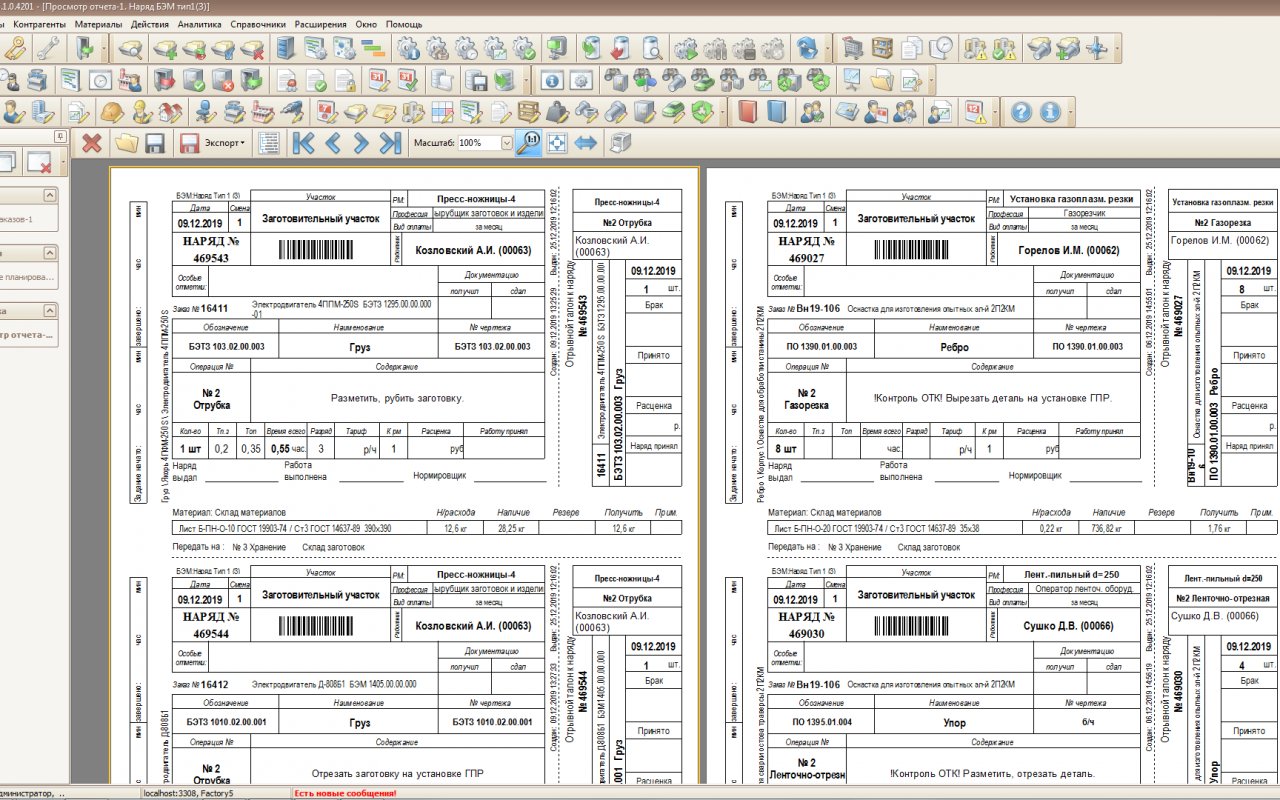Expand the database toolbar overflow arrow
This screenshot has width=1280, height=800.
[x=526, y=79]
